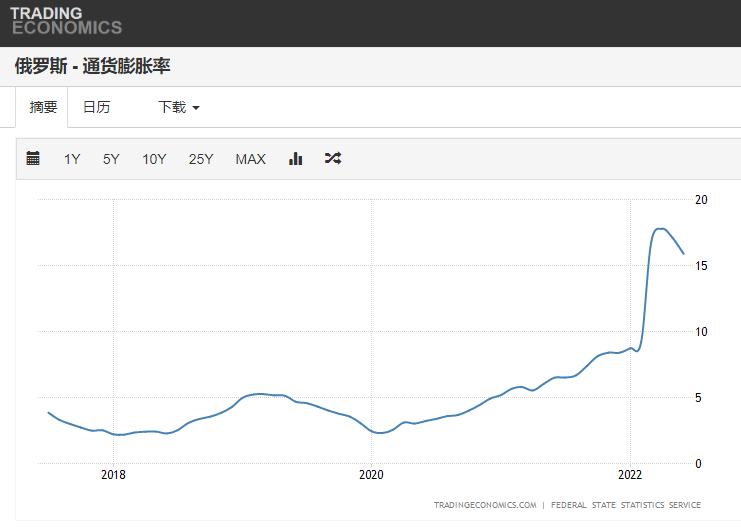Click the 2020 label on x-axis
Screen dimensions: 741x532
(x=371, y=476)
